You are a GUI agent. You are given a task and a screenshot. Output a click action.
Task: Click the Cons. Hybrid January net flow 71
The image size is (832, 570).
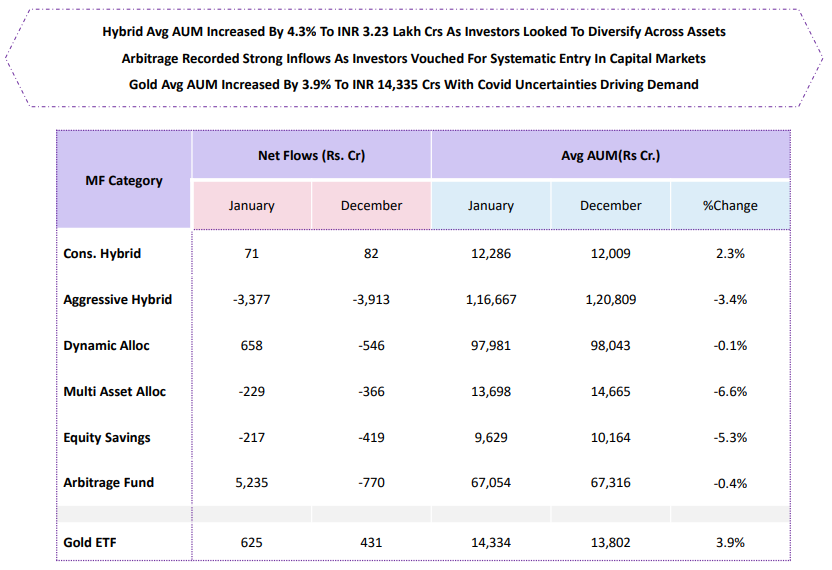[x=252, y=254]
